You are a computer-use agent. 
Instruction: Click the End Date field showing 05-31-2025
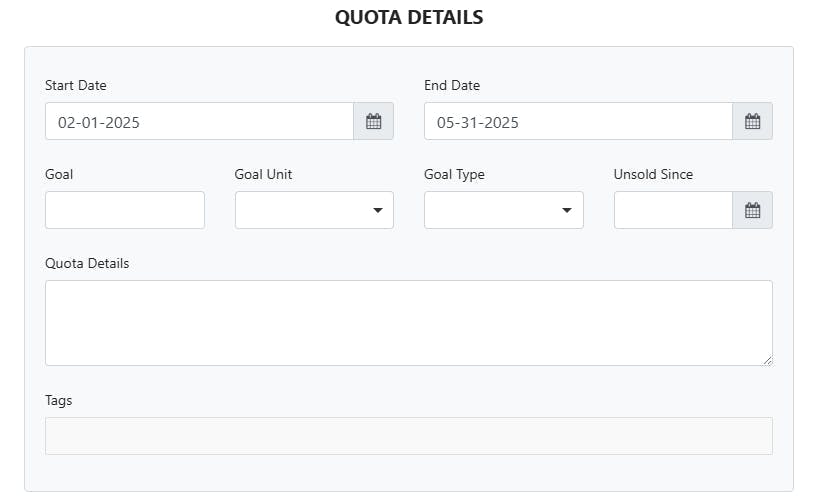578,122
